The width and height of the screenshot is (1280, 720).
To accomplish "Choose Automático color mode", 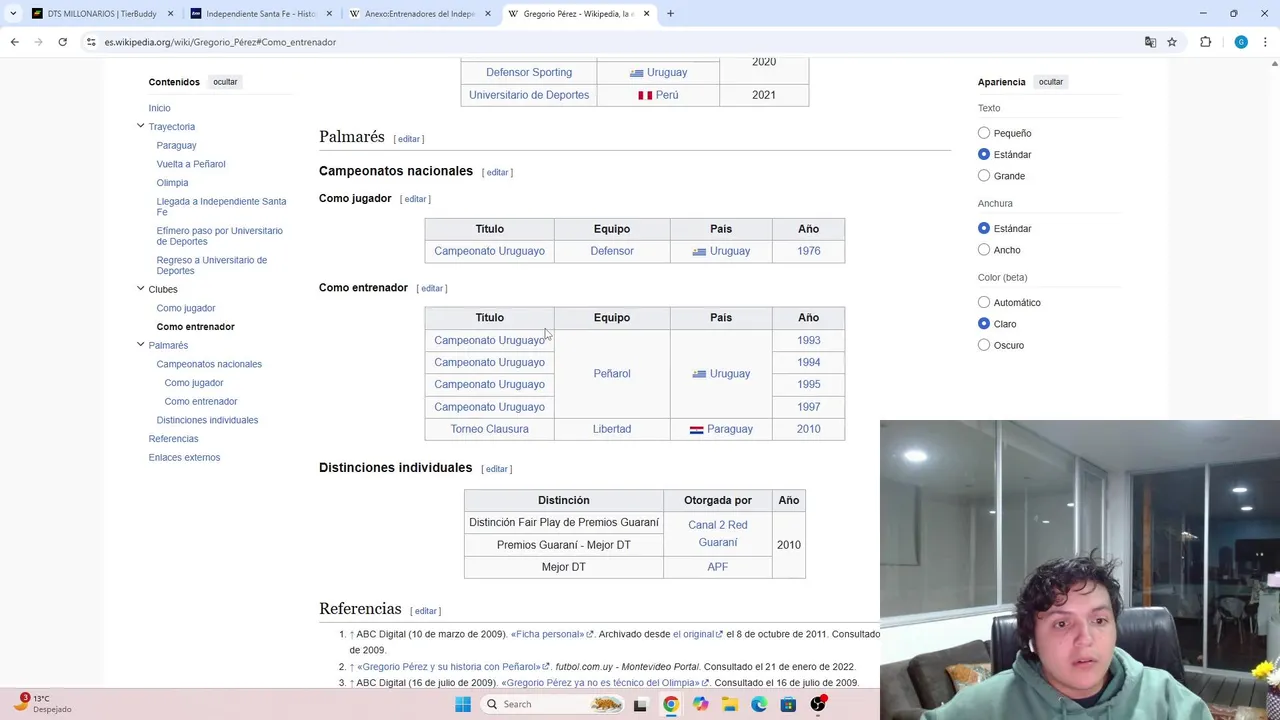I will click(984, 302).
